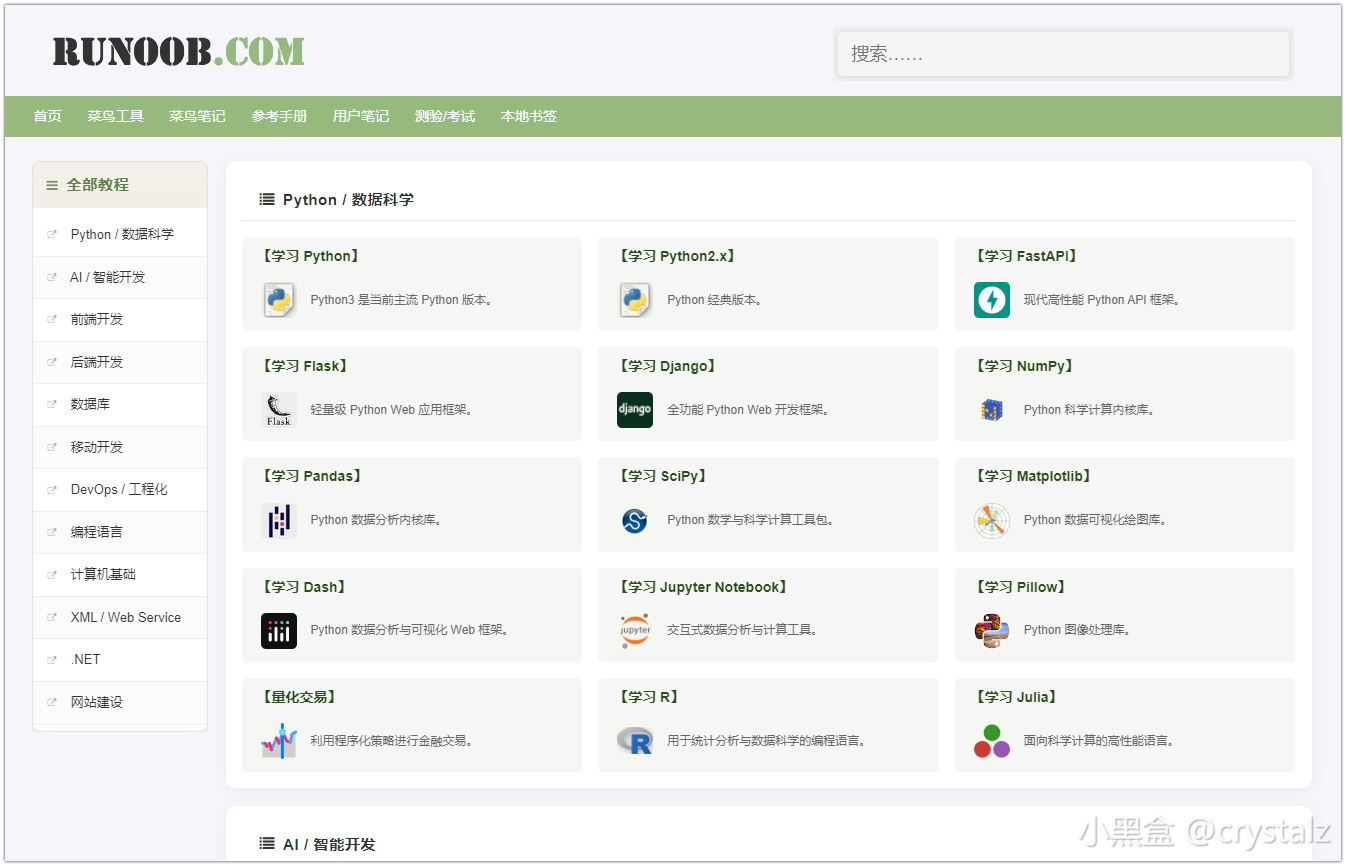
Task: Open 本地书签 in the navigation bar
Action: [529, 116]
